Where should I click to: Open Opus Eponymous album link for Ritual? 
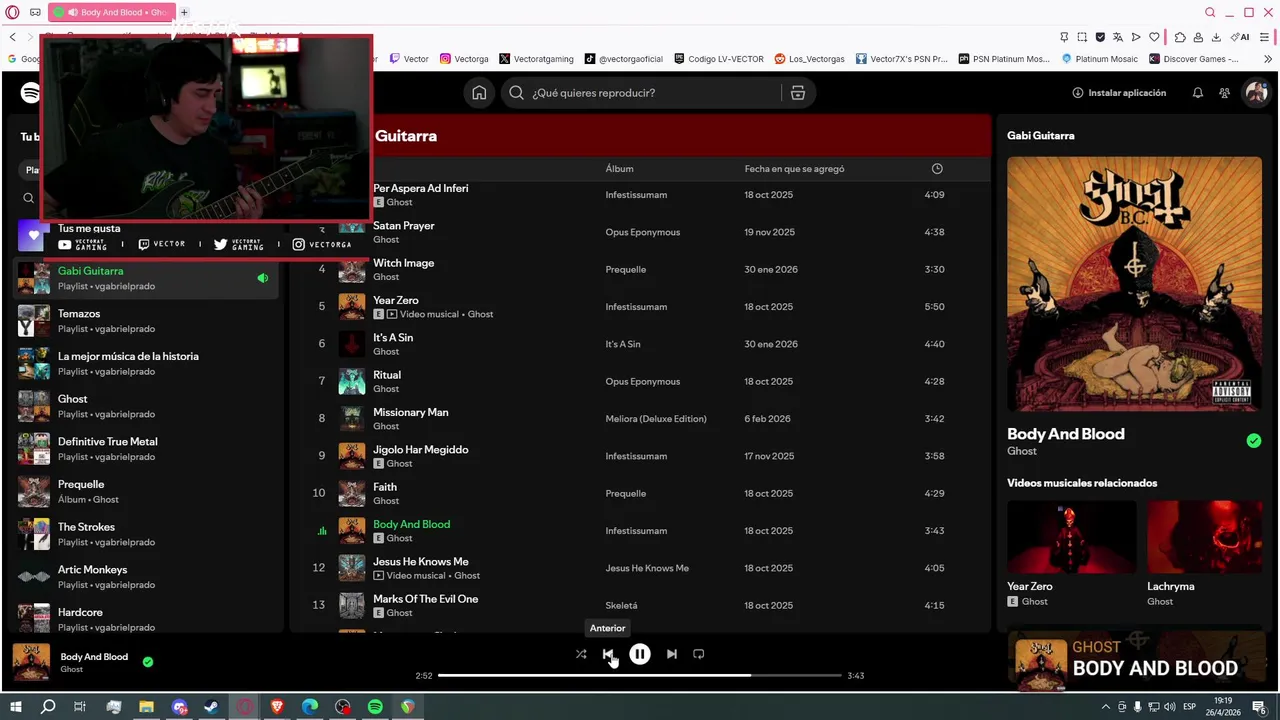coord(642,382)
